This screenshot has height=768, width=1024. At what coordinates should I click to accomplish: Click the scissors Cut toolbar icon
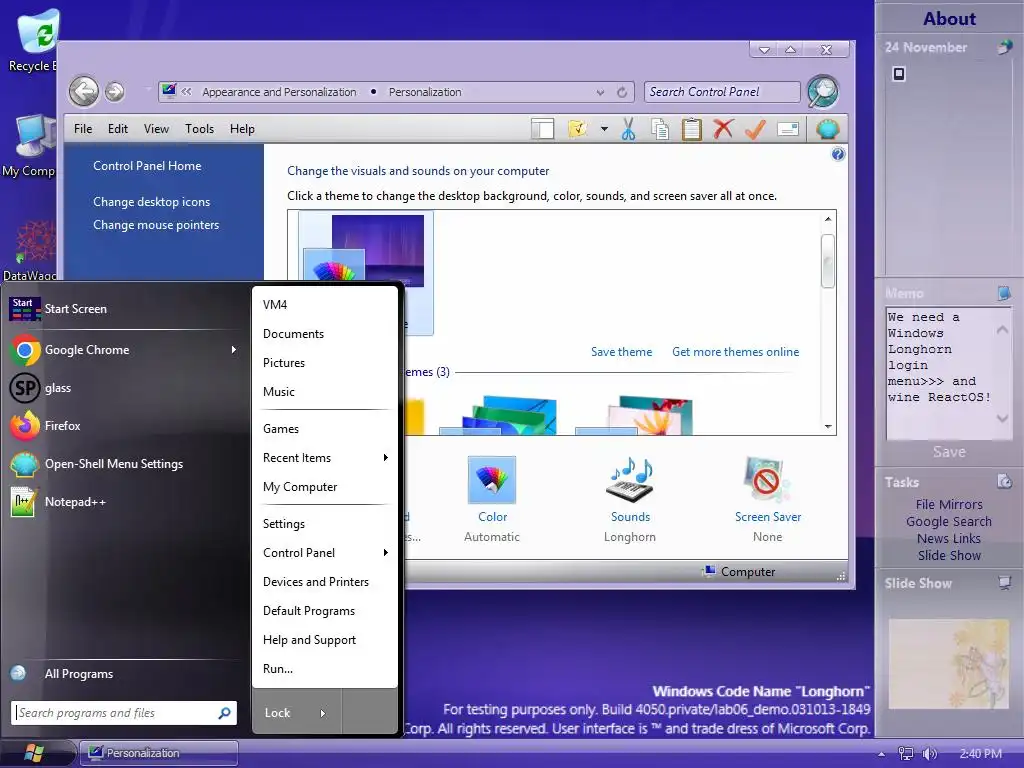pyautogui.click(x=628, y=129)
